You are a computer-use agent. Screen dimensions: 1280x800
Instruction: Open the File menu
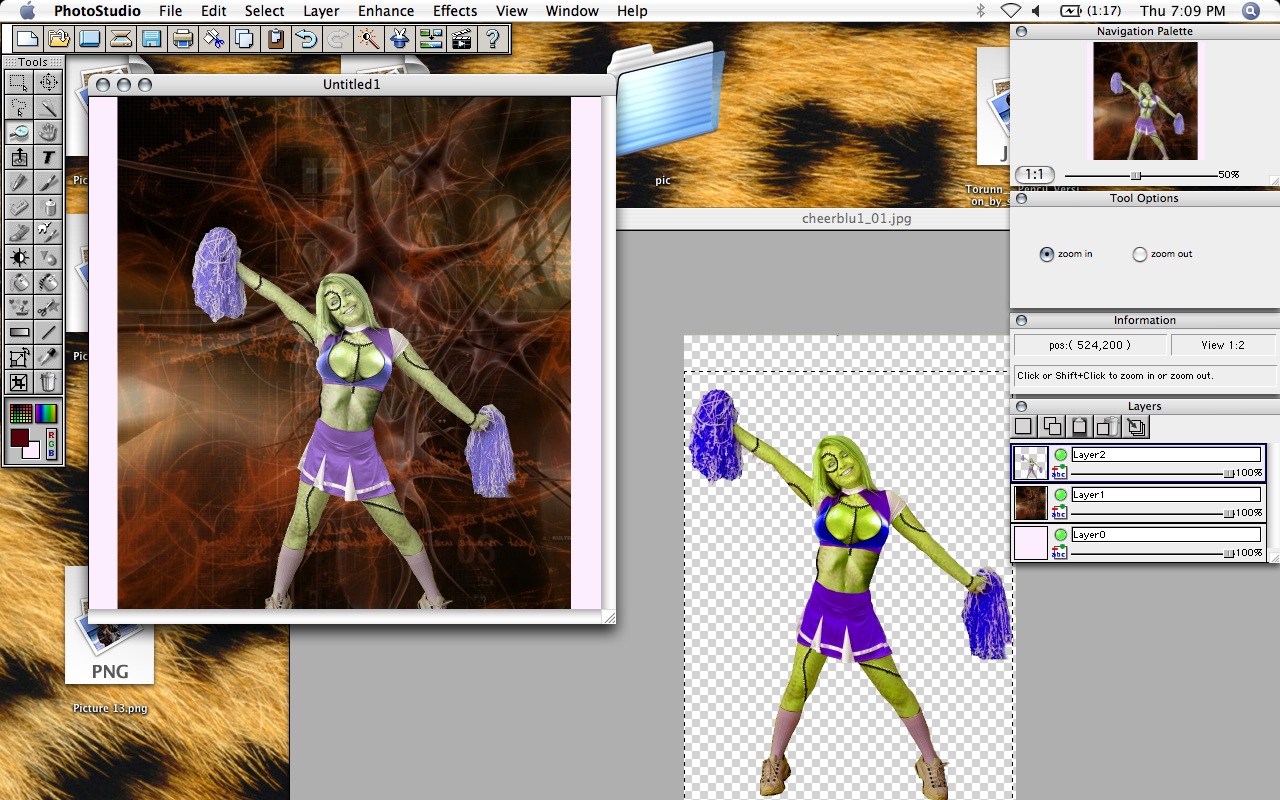click(x=170, y=11)
